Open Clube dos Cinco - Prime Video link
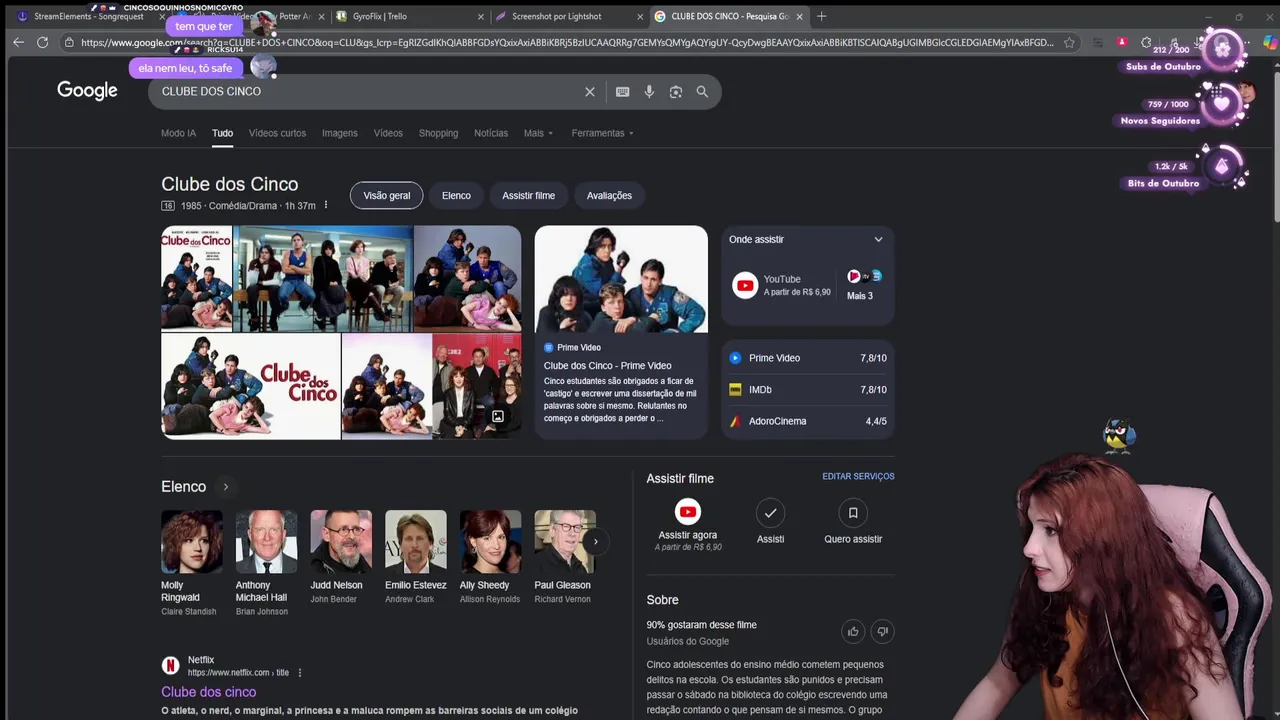 click(x=608, y=366)
